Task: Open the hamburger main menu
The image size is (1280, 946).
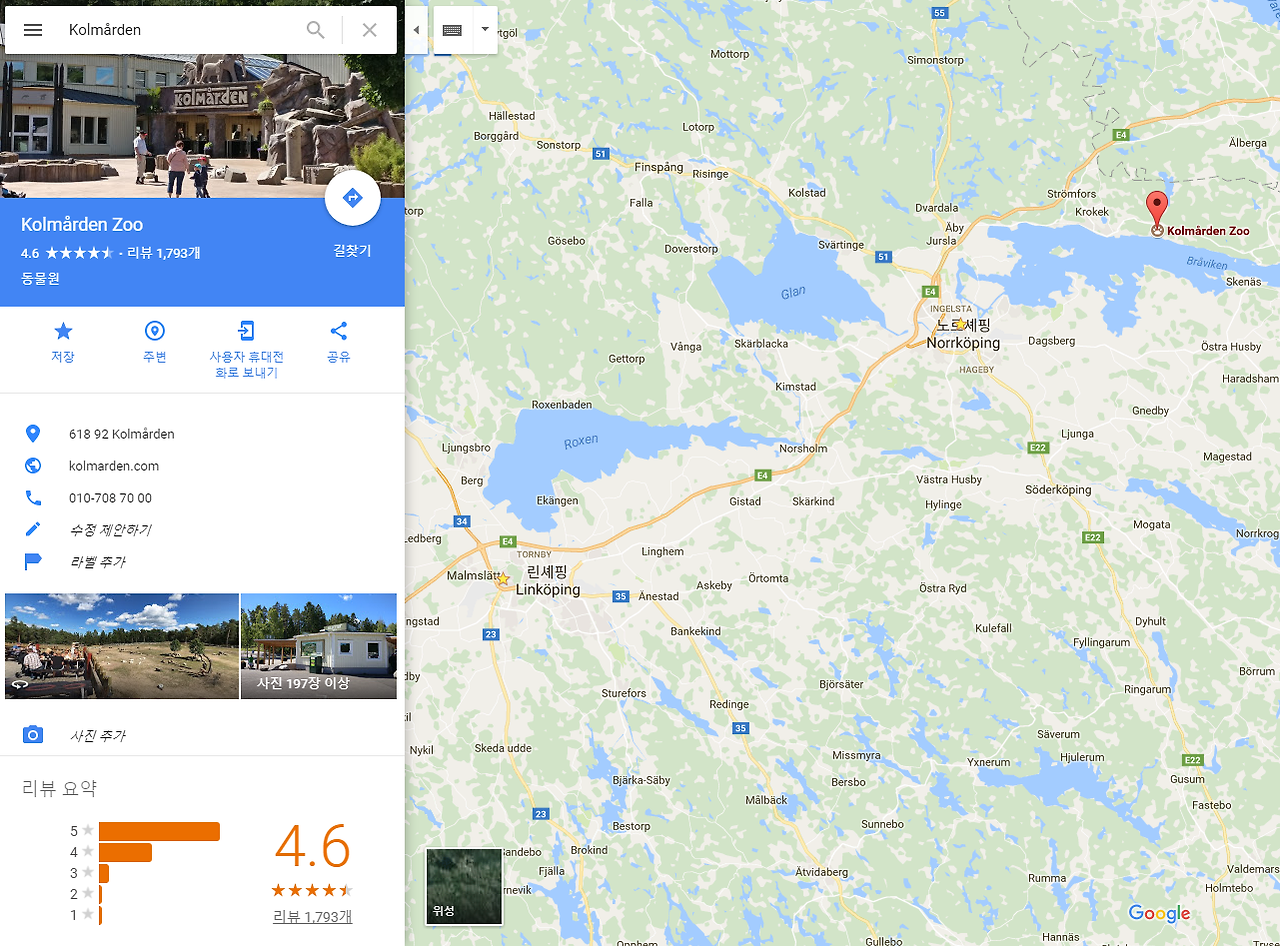Action: 33,30
